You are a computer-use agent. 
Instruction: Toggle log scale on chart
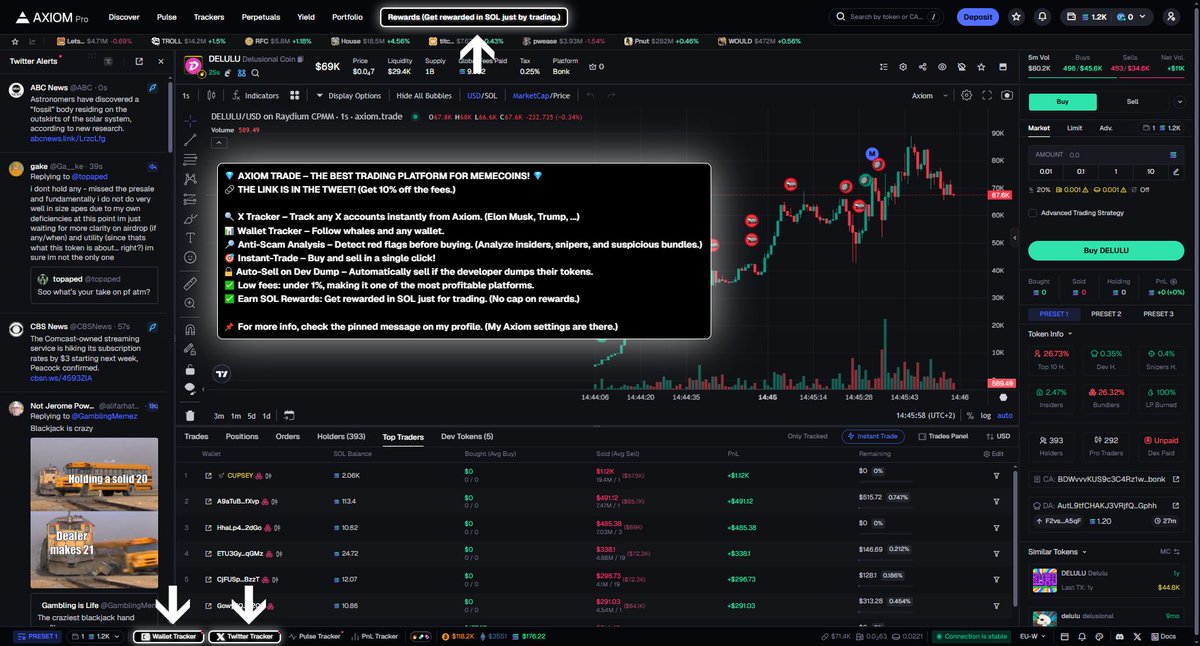[986, 415]
